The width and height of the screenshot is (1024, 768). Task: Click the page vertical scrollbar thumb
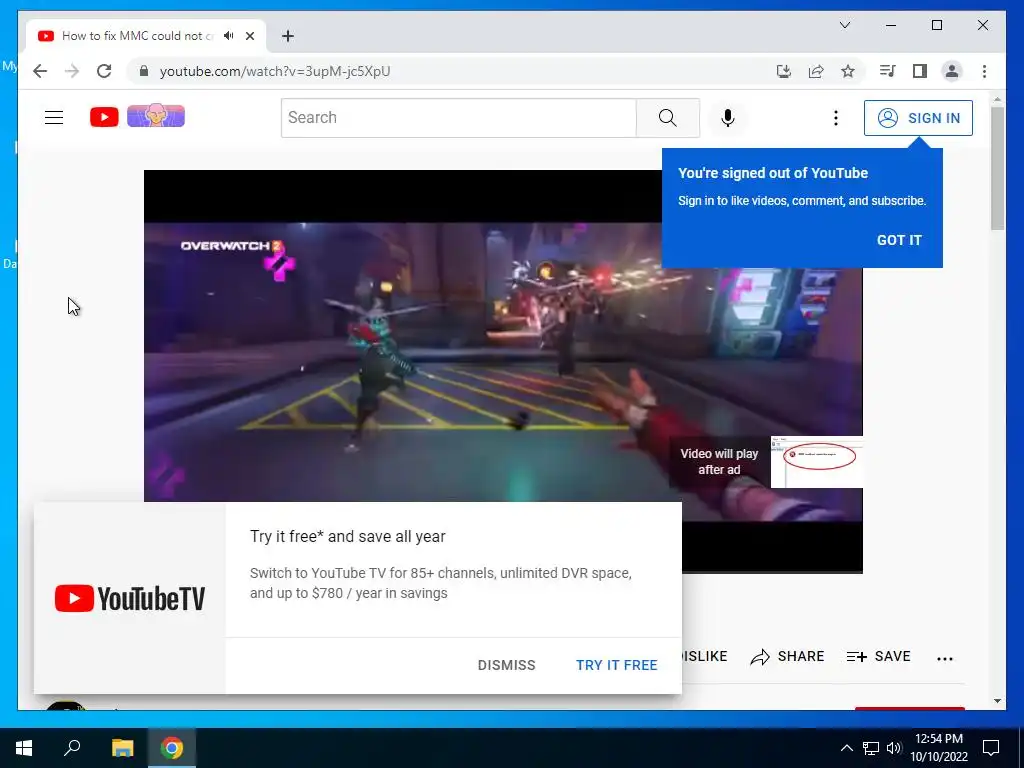coord(997,167)
